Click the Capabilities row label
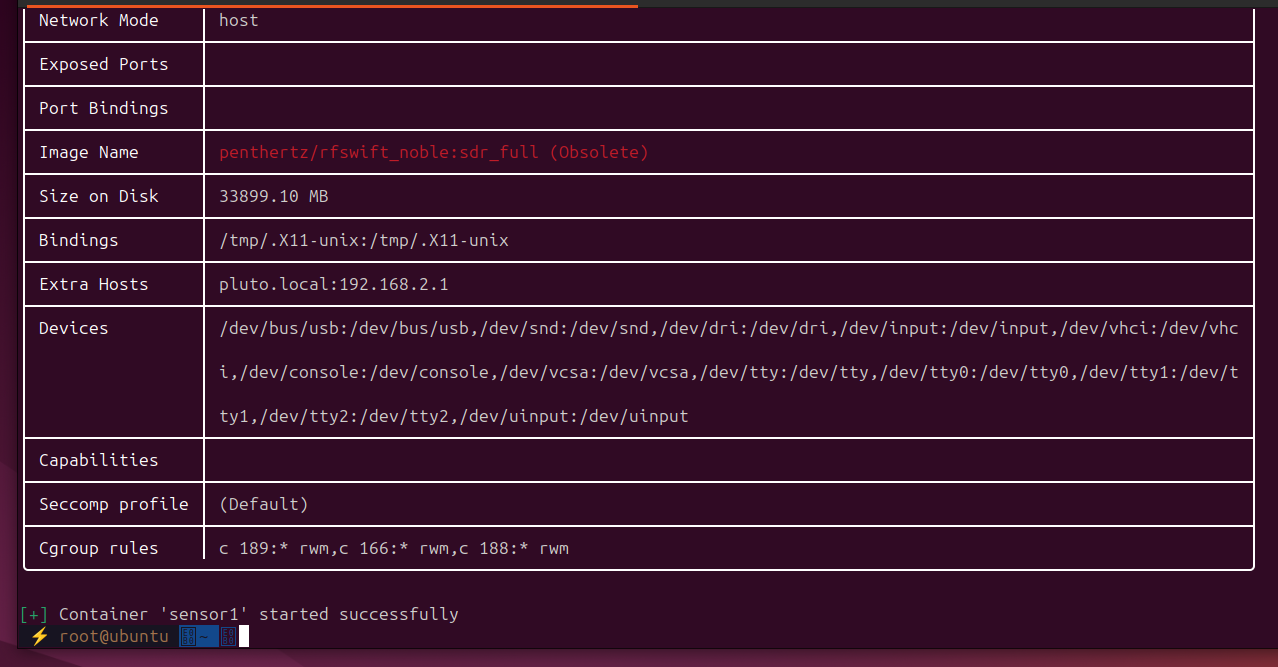Image resolution: width=1278 pixels, height=667 pixels. pyautogui.click(x=98, y=460)
